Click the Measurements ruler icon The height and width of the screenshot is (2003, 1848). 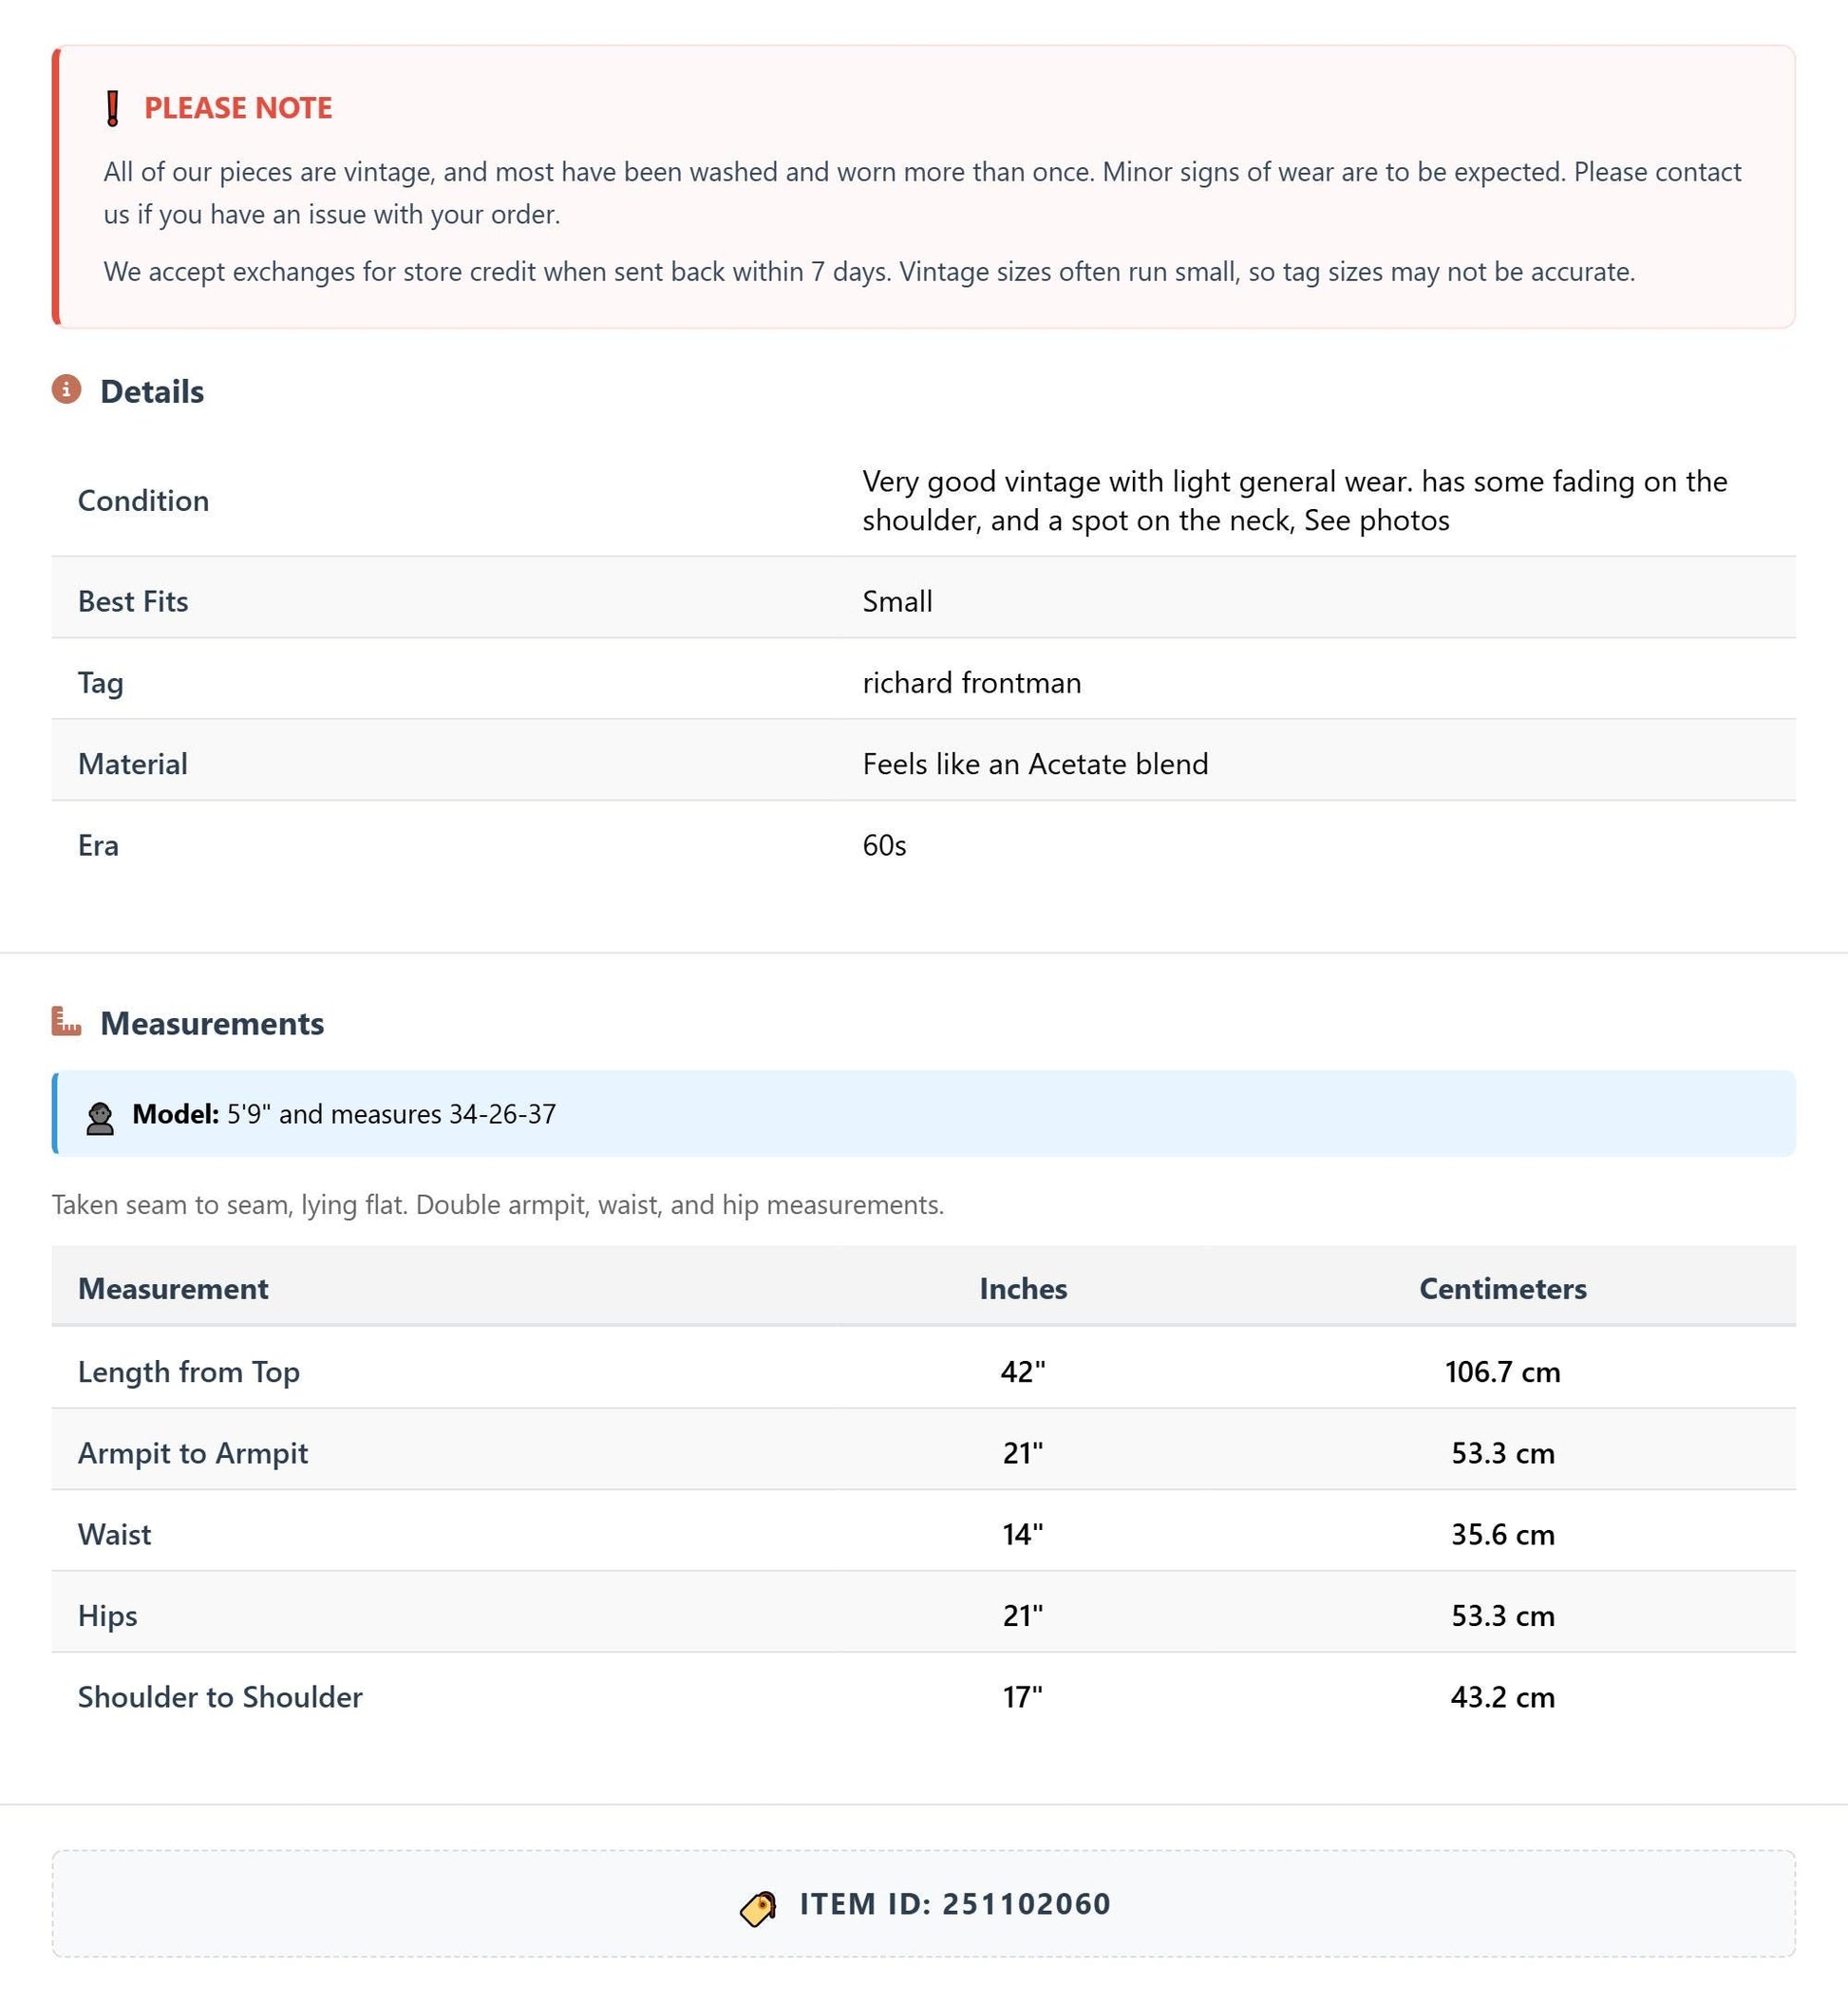(66, 1021)
